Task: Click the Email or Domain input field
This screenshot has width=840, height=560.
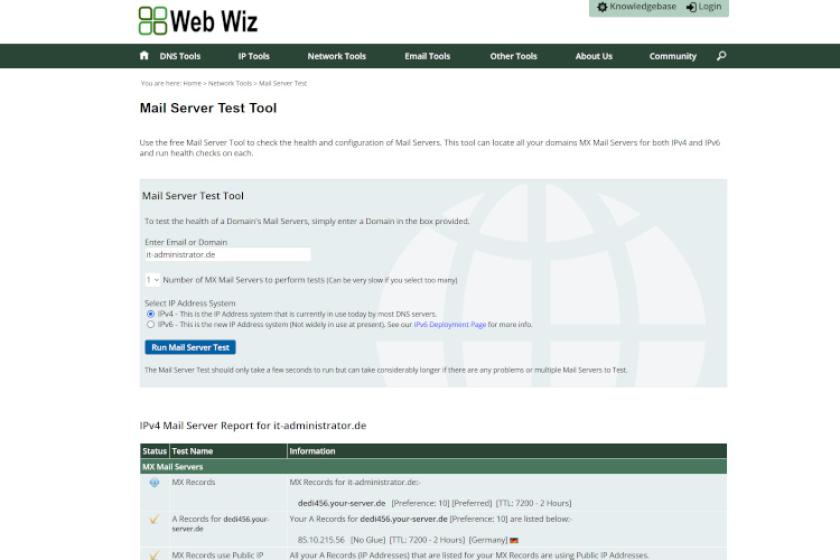Action: click(228, 255)
